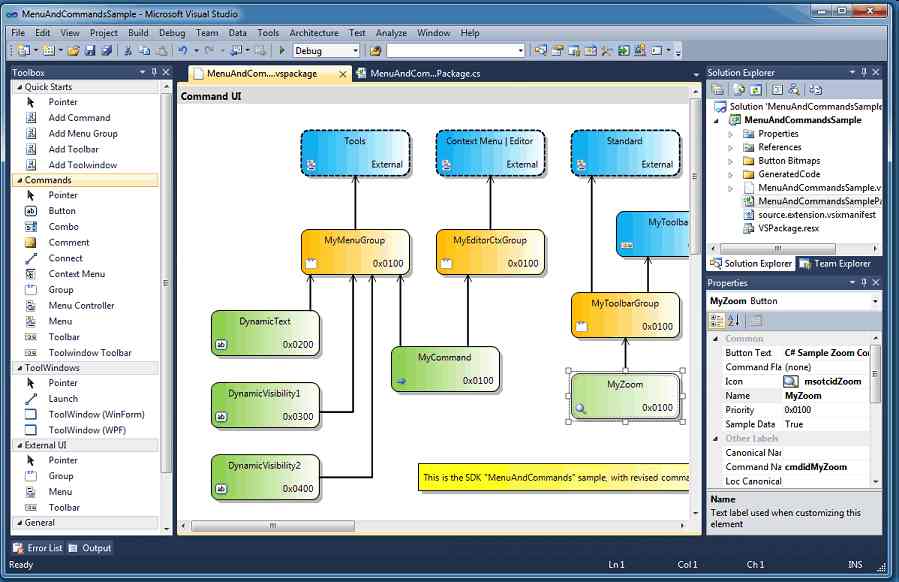The height and width of the screenshot is (582, 899).
Task: Select the Combo tool under Commands
Action: click(x=63, y=226)
